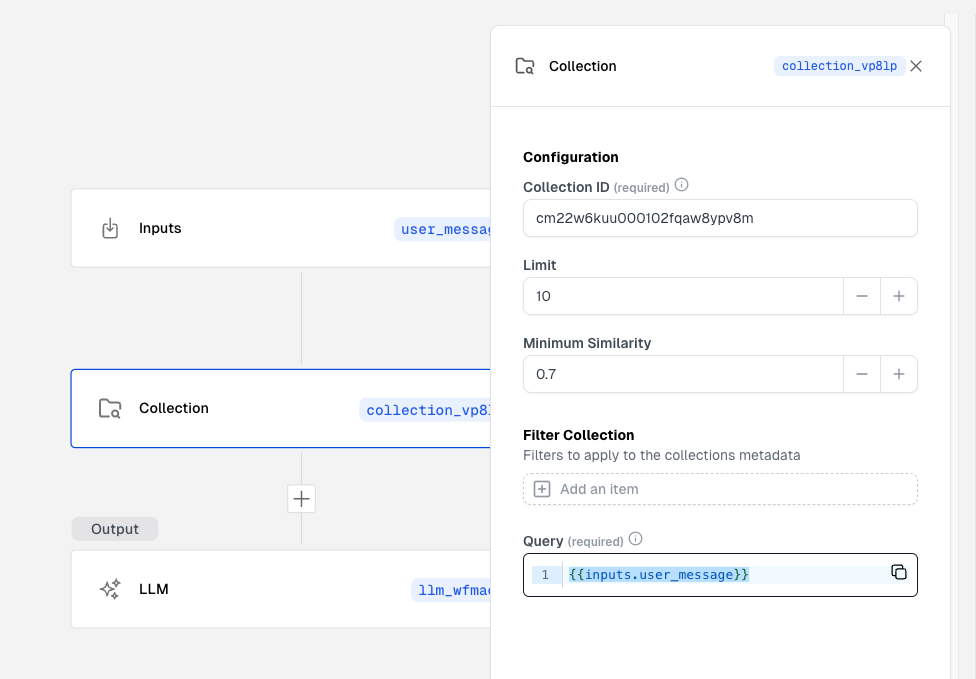Copy the Query code with copy icon
This screenshot has width=976, height=679.
point(899,572)
